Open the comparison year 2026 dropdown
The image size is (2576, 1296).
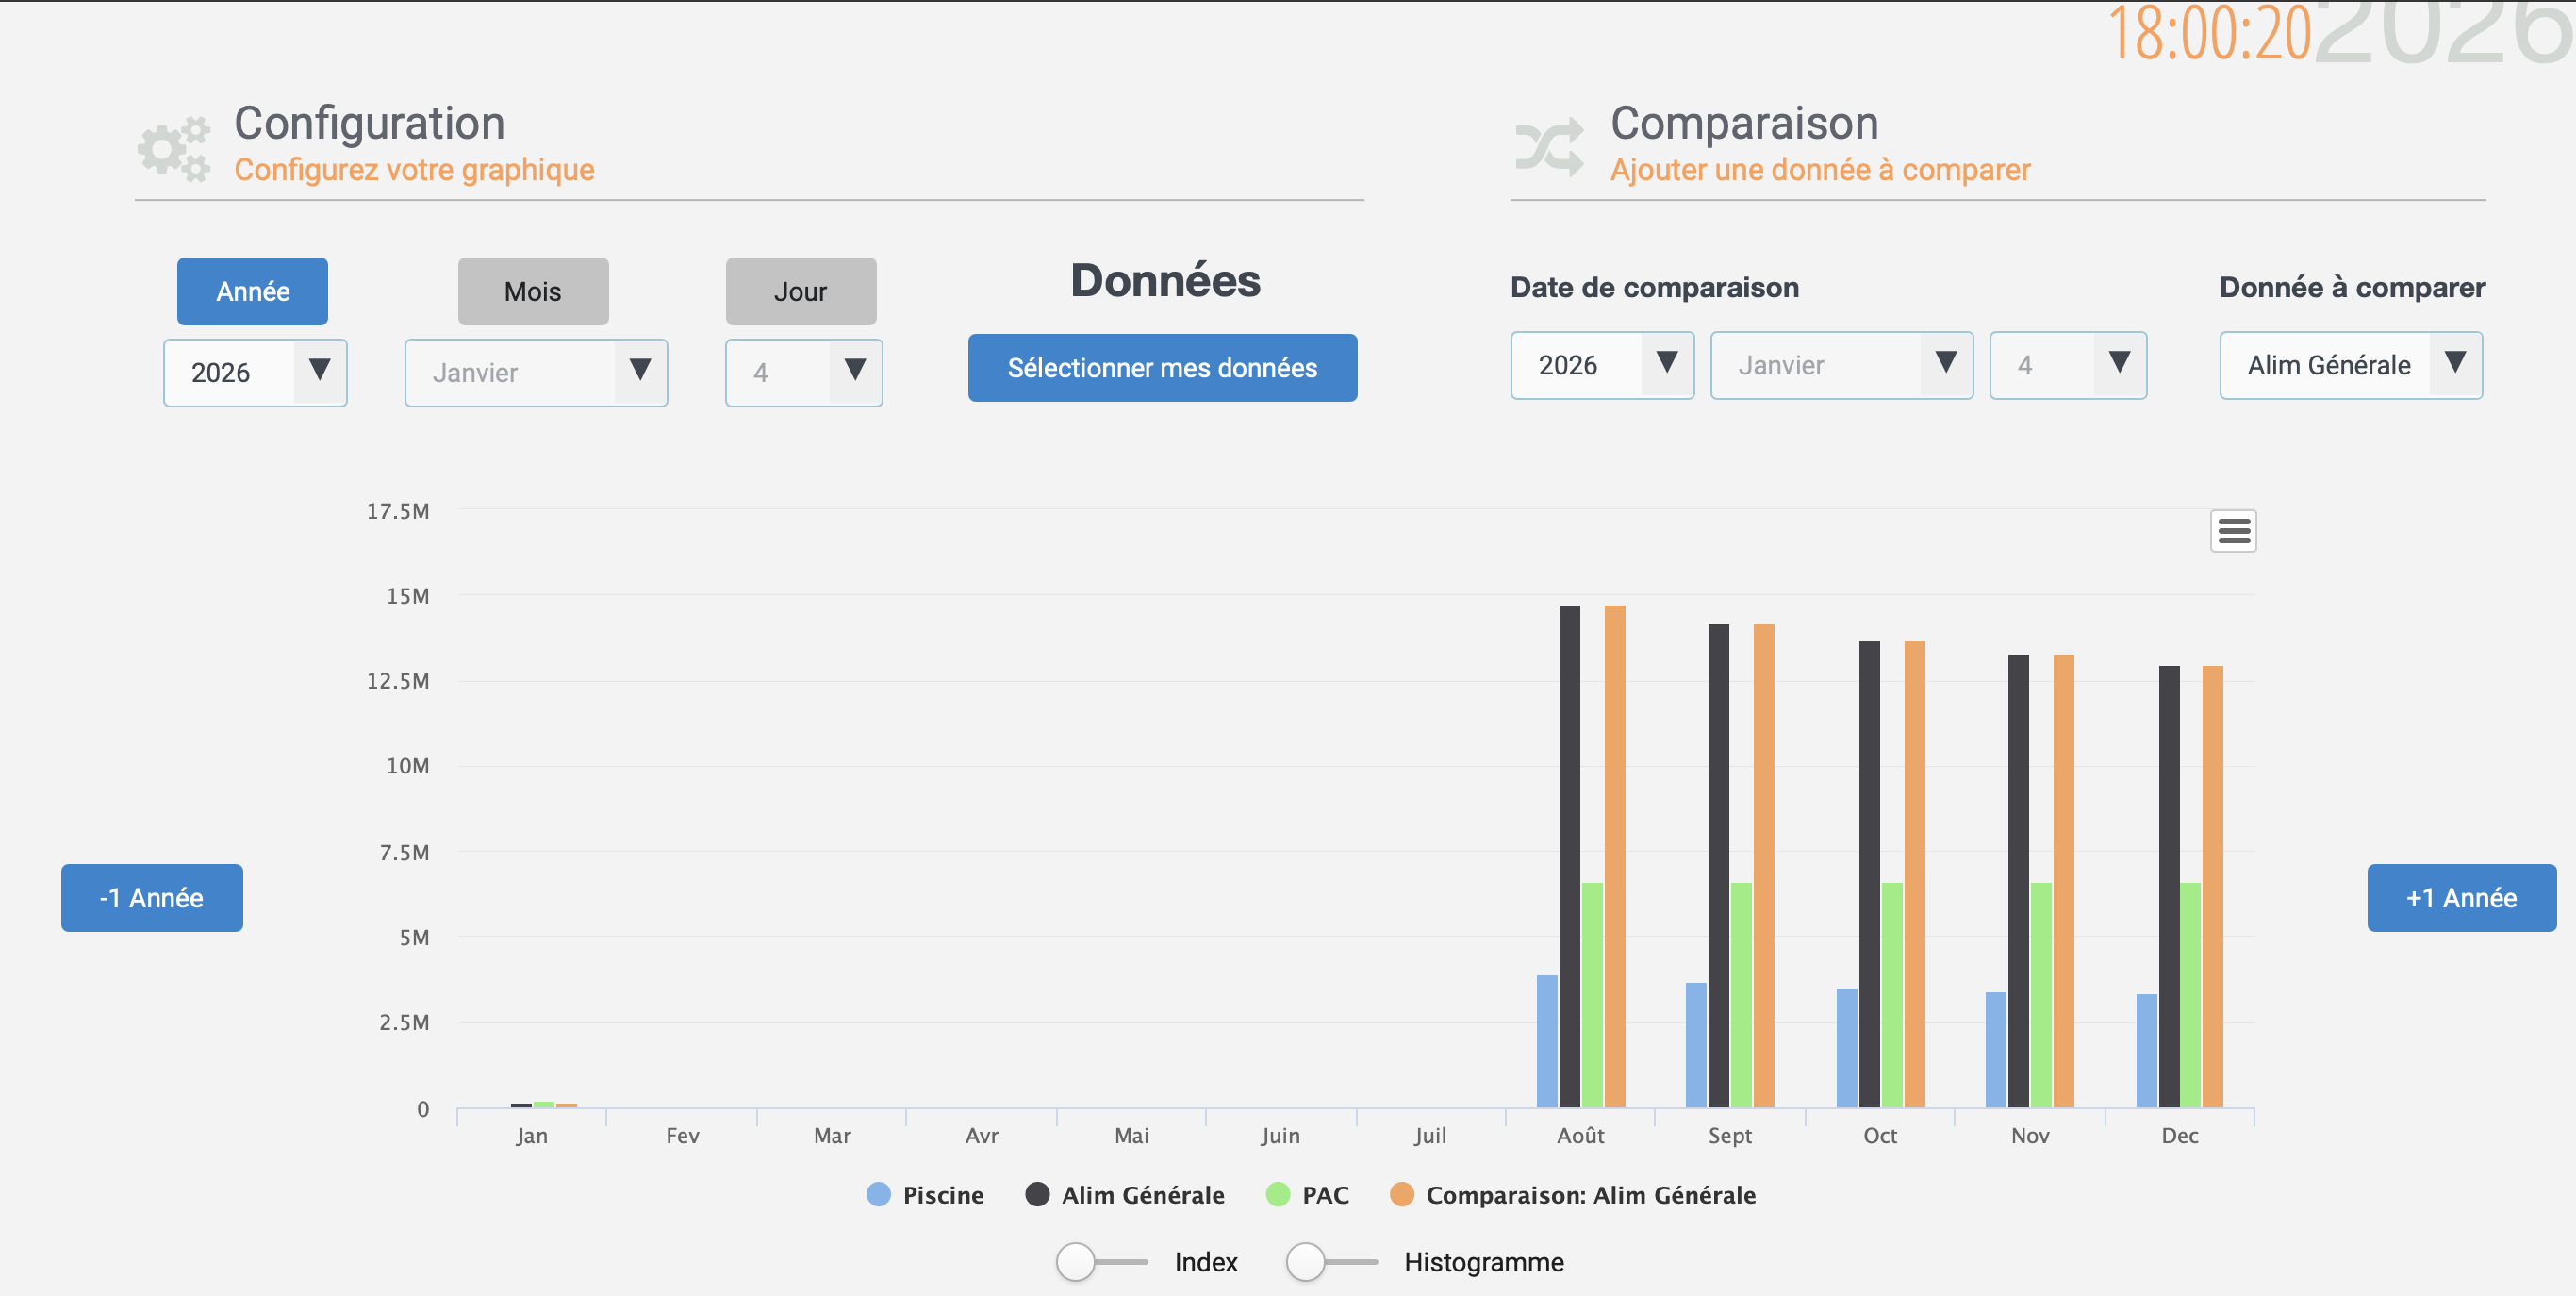tap(1601, 365)
